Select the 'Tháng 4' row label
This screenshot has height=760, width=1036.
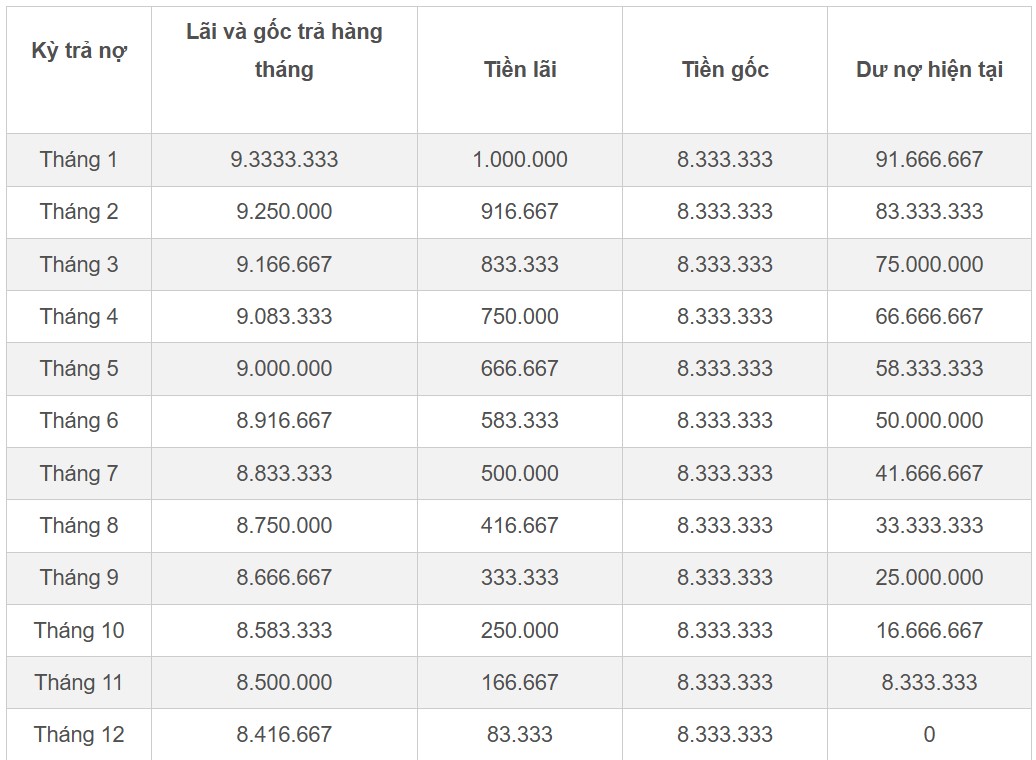pyautogui.click(x=79, y=316)
